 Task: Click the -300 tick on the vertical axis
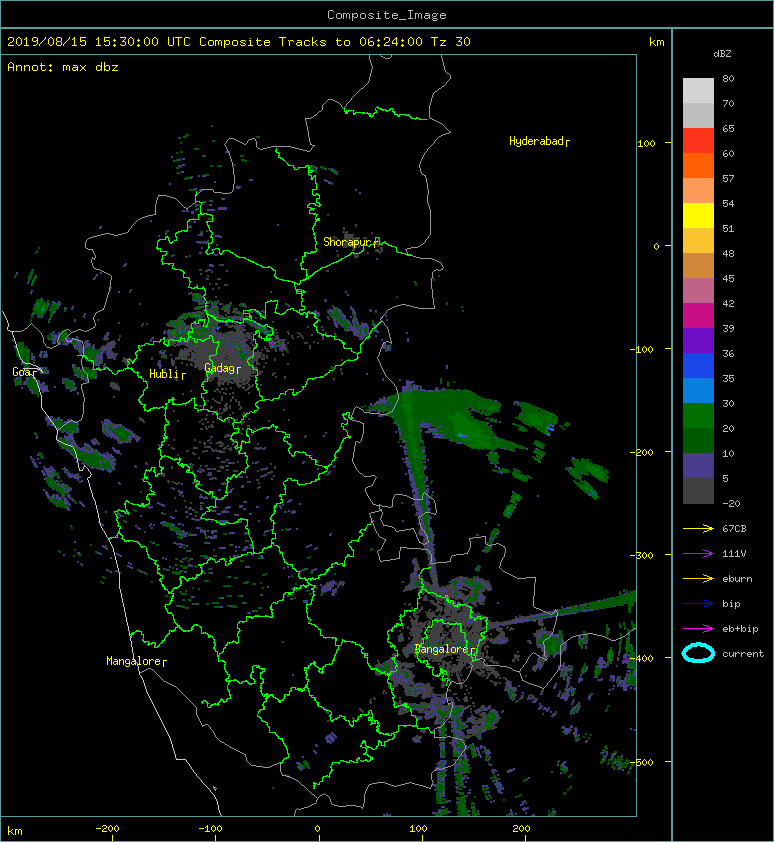(x=642, y=555)
